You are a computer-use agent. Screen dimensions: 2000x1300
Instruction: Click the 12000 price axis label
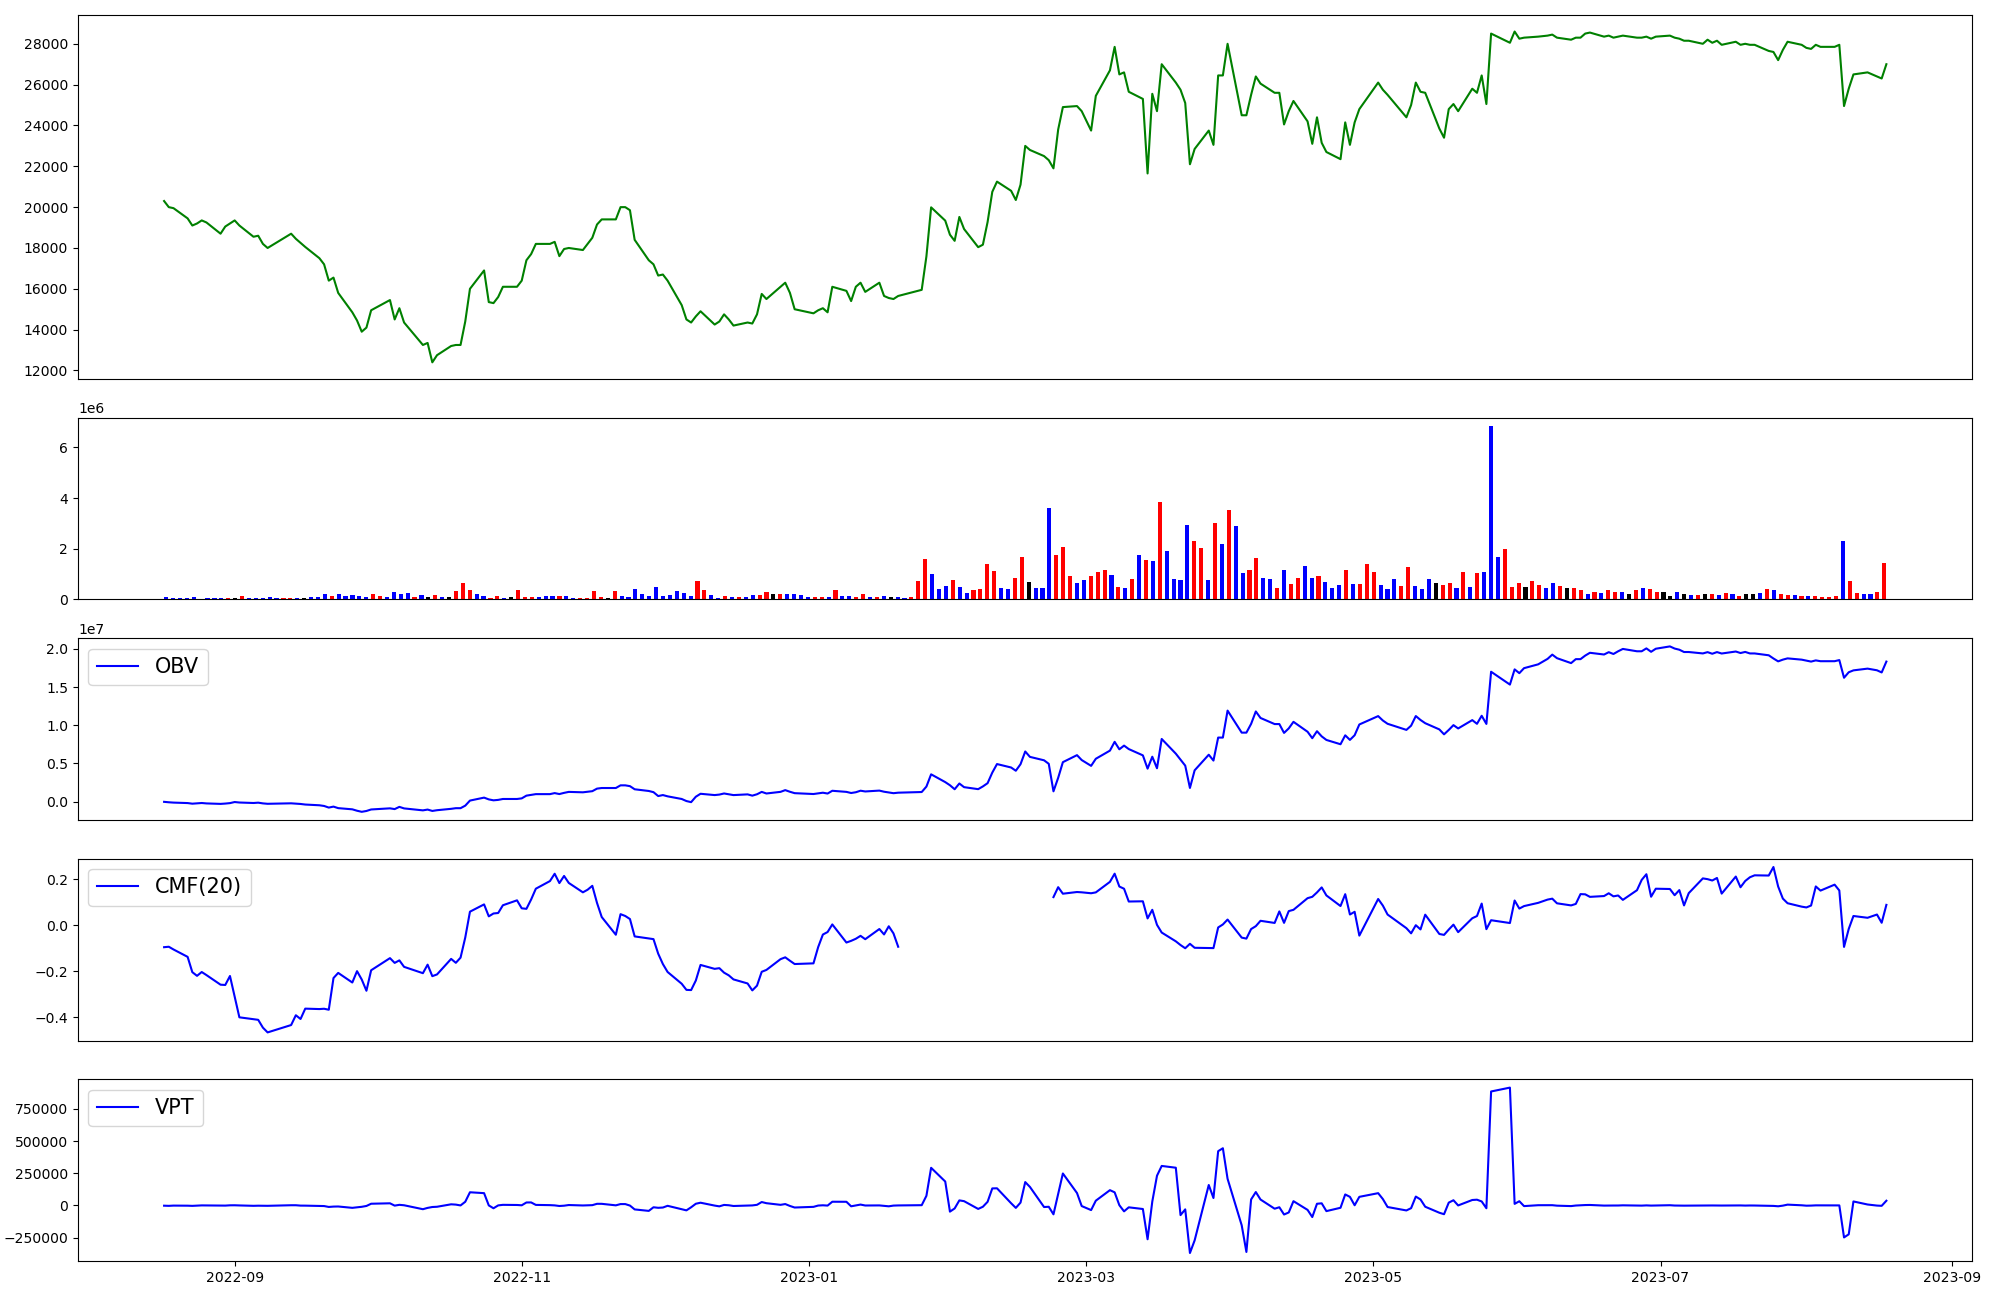click(x=46, y=371)
